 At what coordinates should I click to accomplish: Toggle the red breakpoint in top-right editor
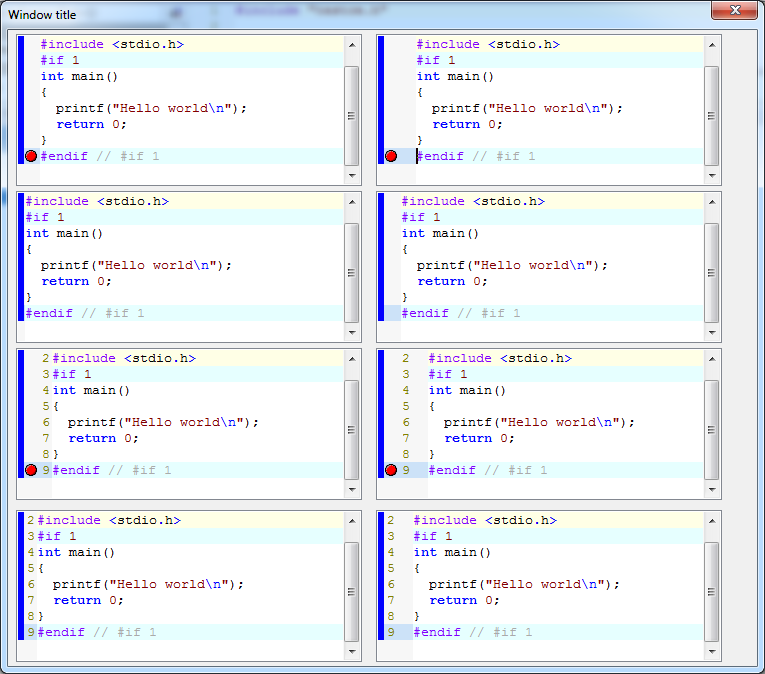coord(391,156)
